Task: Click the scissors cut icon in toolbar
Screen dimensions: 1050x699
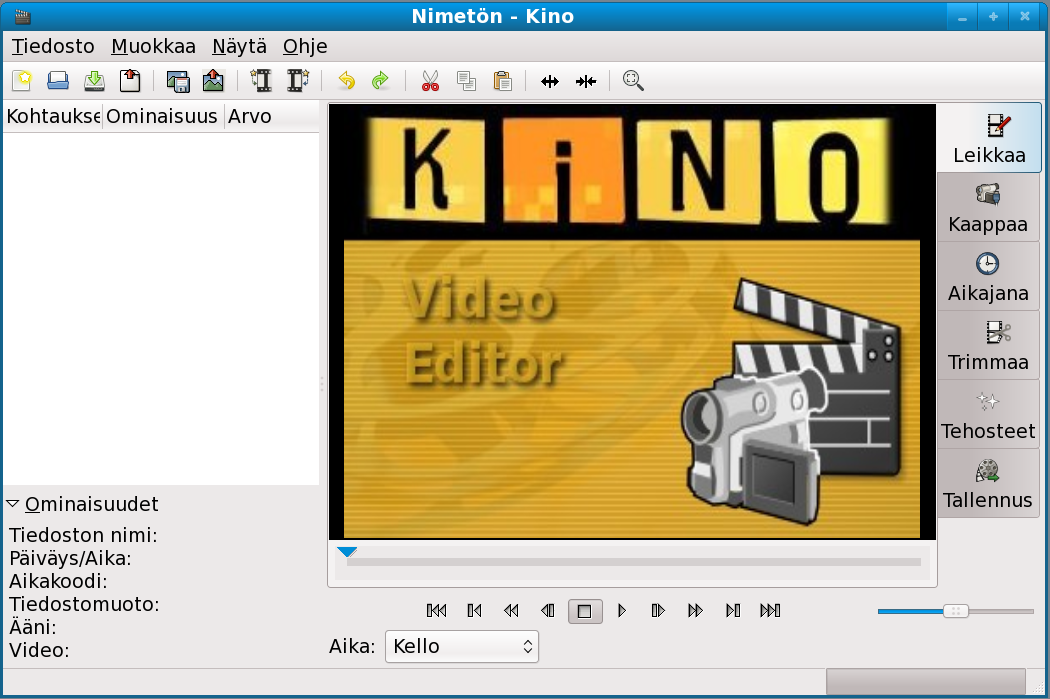Action: pyautogui.click(x=430, y=81)
